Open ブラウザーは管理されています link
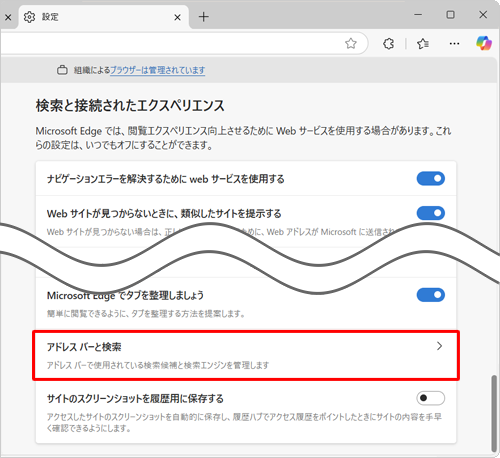The width and height of the screenshot is (500, 458). coord(157,70)
